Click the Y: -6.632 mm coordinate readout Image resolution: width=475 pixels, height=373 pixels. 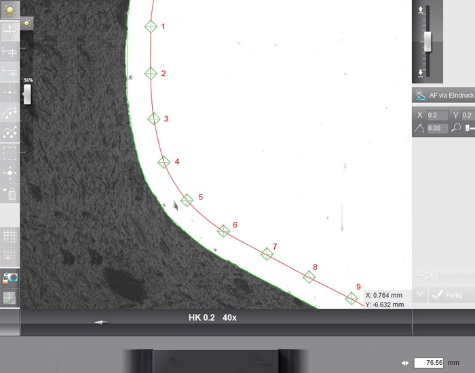tap(385, 305)
